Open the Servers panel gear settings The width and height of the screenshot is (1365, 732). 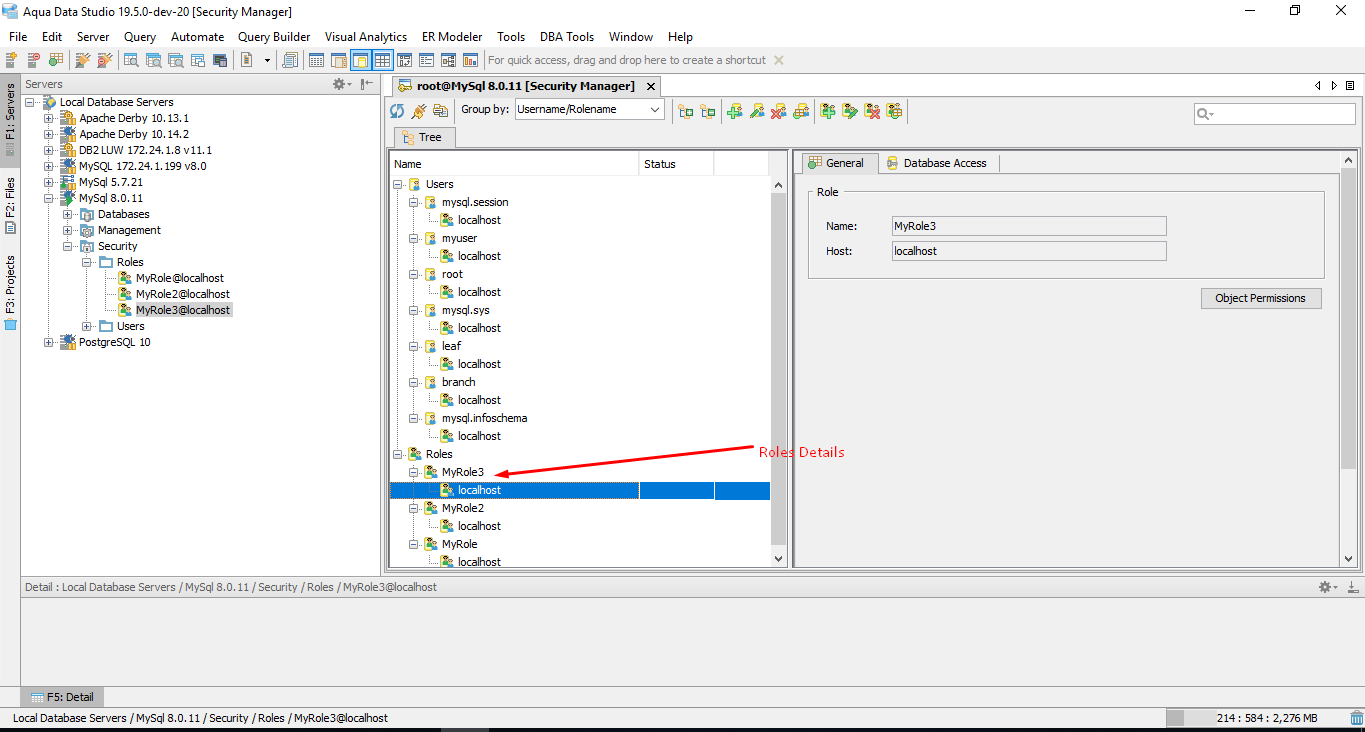coord(341,85)
